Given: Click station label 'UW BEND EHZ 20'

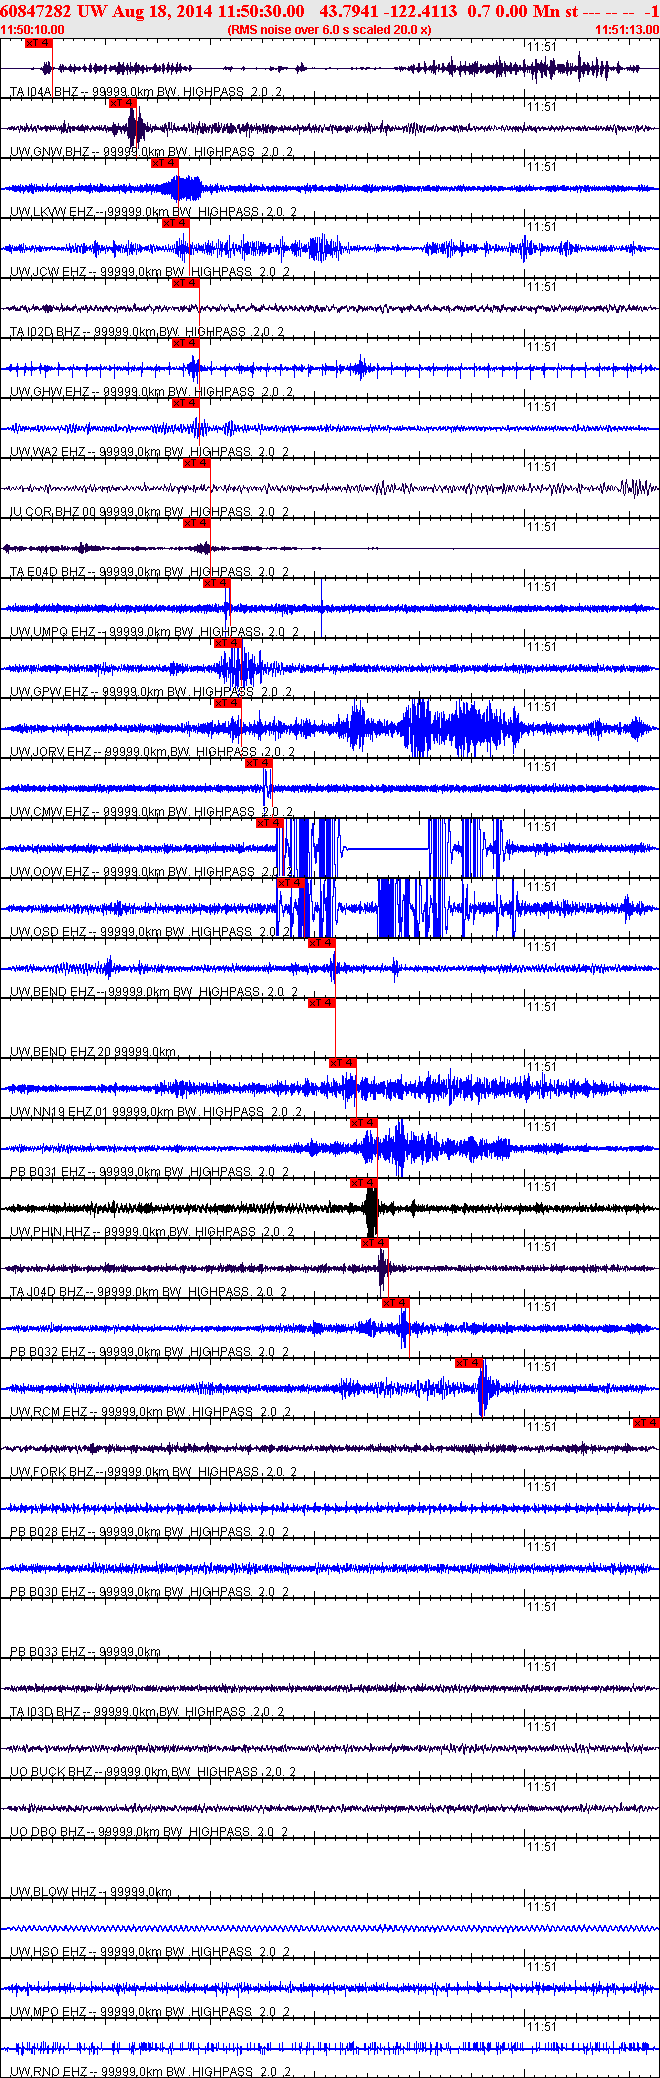Looking at the screenshot, I should coord(60,1052).
